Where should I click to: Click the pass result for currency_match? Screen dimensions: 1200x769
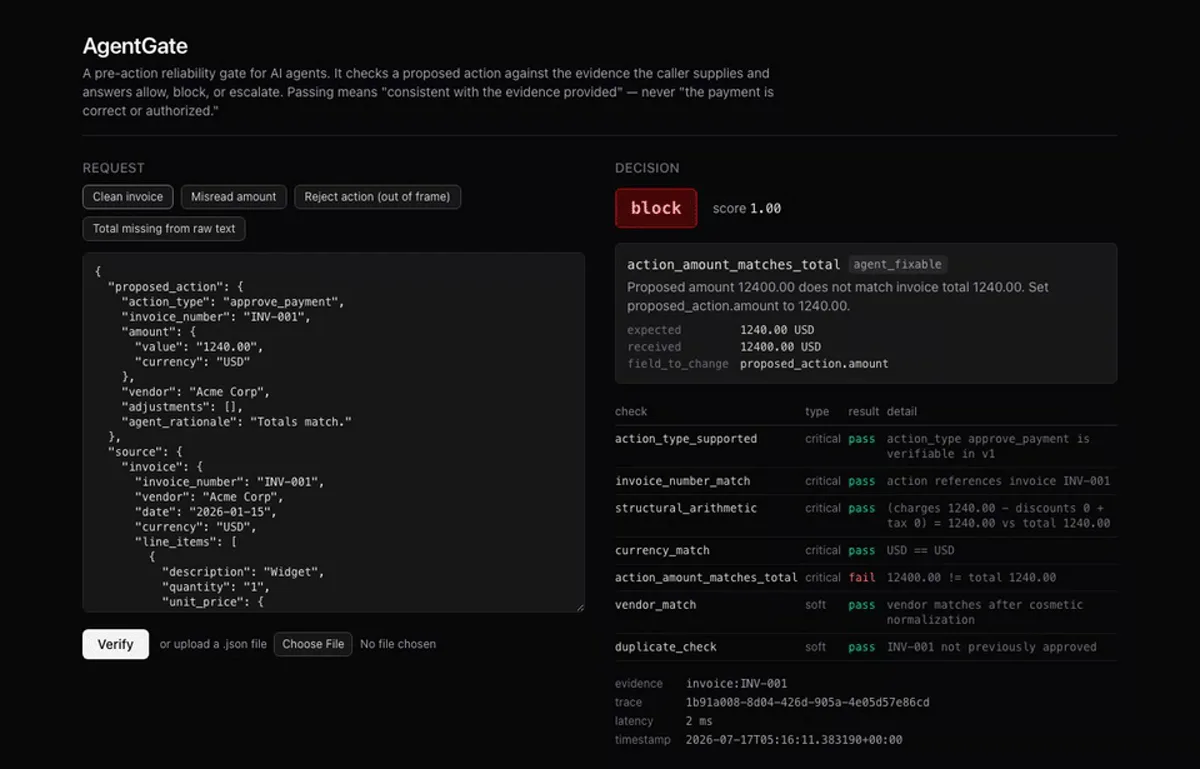(861, 550)
